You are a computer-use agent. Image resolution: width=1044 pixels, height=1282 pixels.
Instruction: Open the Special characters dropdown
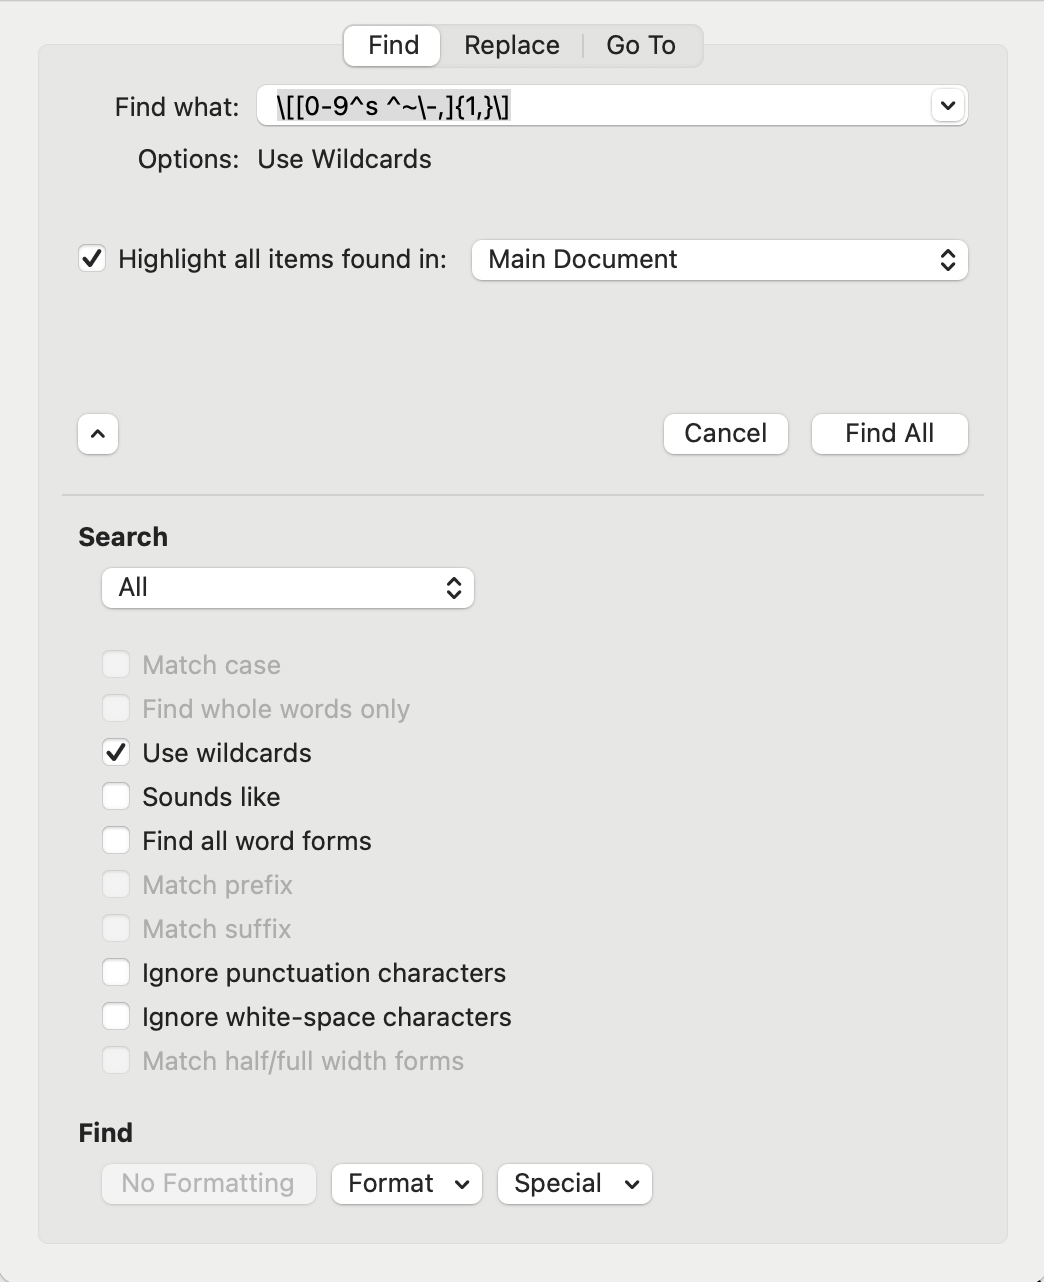pyautogui.click(x=575, y=1184)
